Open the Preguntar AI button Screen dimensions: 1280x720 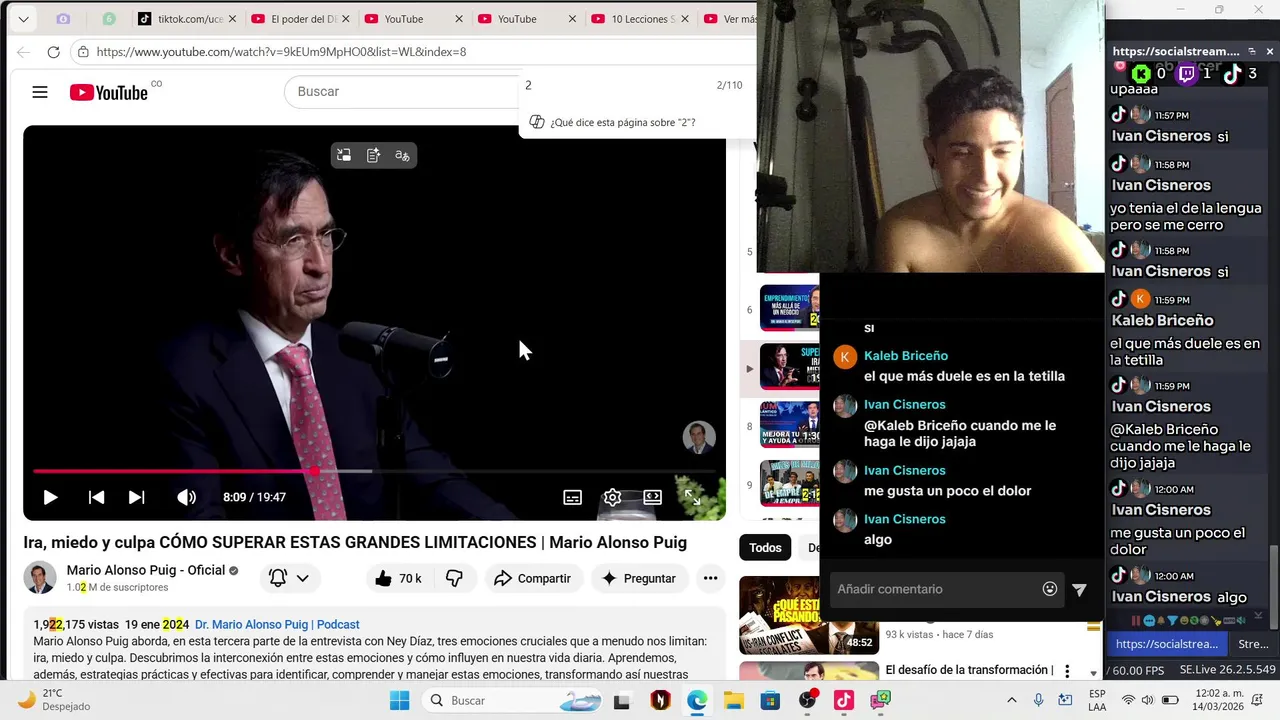coord(639,578)
